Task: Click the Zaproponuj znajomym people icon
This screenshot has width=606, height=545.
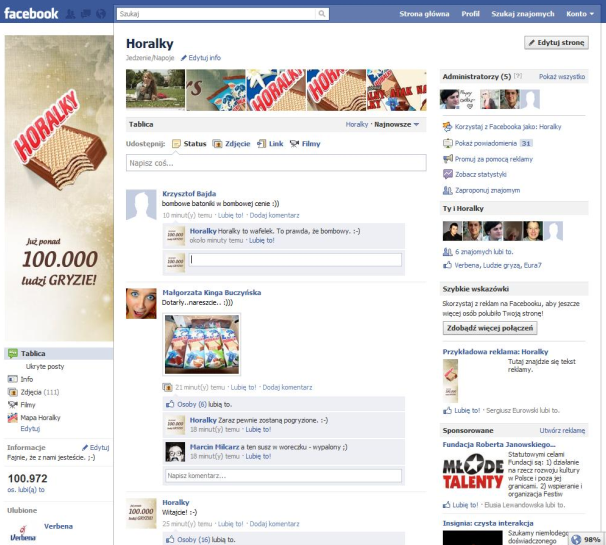Action: [x=448, y=190]
